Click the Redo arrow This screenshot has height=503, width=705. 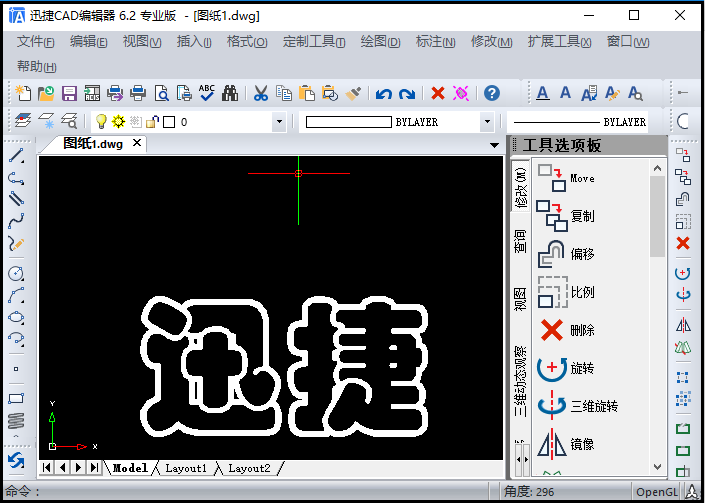pos(406,94)
